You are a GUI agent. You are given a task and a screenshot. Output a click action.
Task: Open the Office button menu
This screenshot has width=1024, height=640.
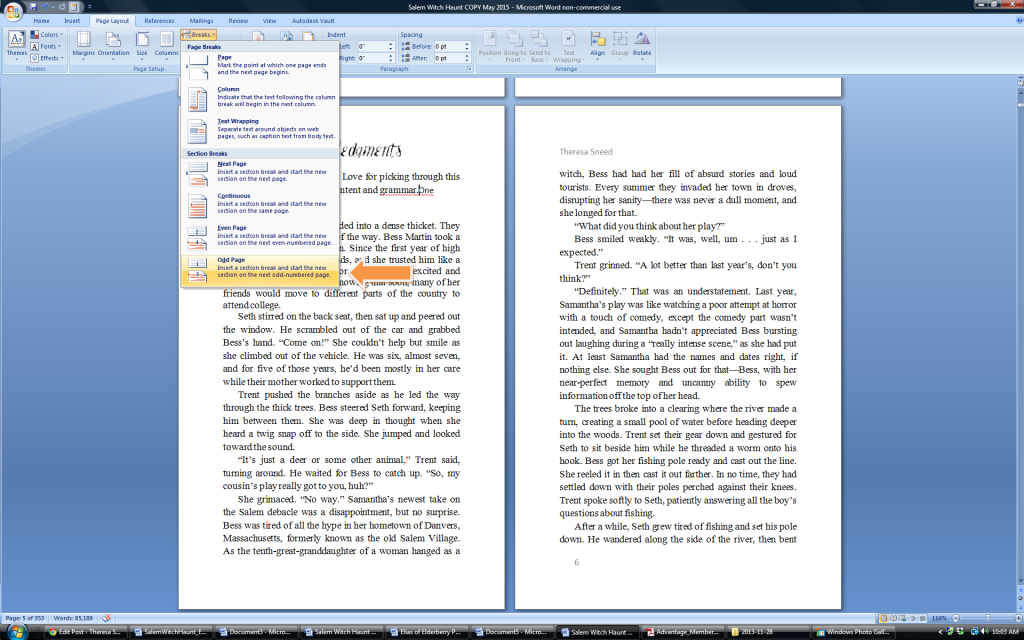(12, 11)
